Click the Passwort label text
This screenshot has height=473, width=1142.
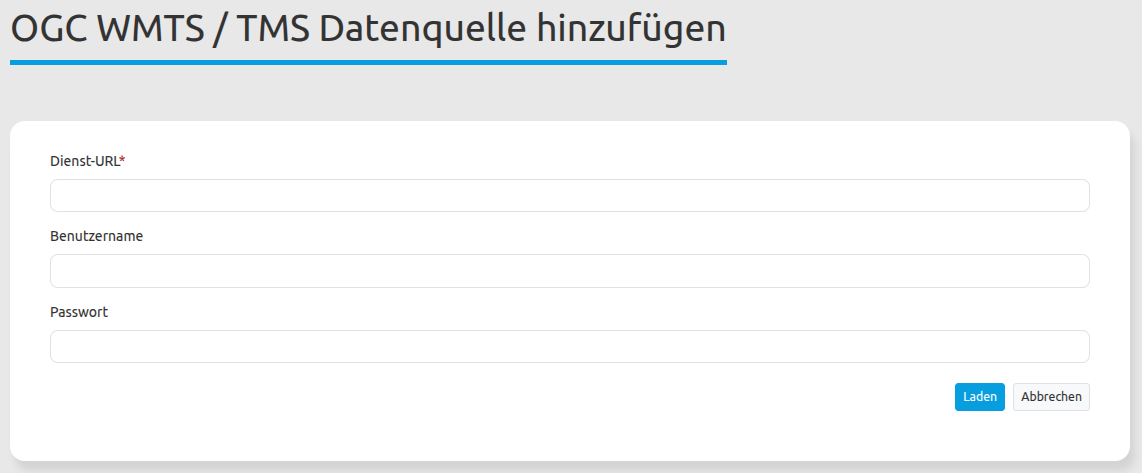click(x=79, y=312)
